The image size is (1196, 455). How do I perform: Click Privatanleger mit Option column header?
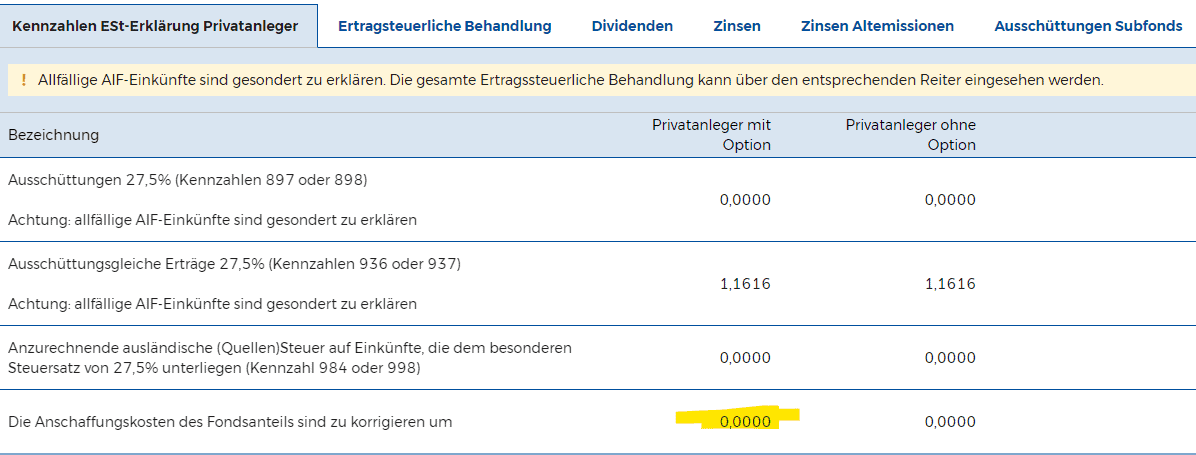coord(711,135)
